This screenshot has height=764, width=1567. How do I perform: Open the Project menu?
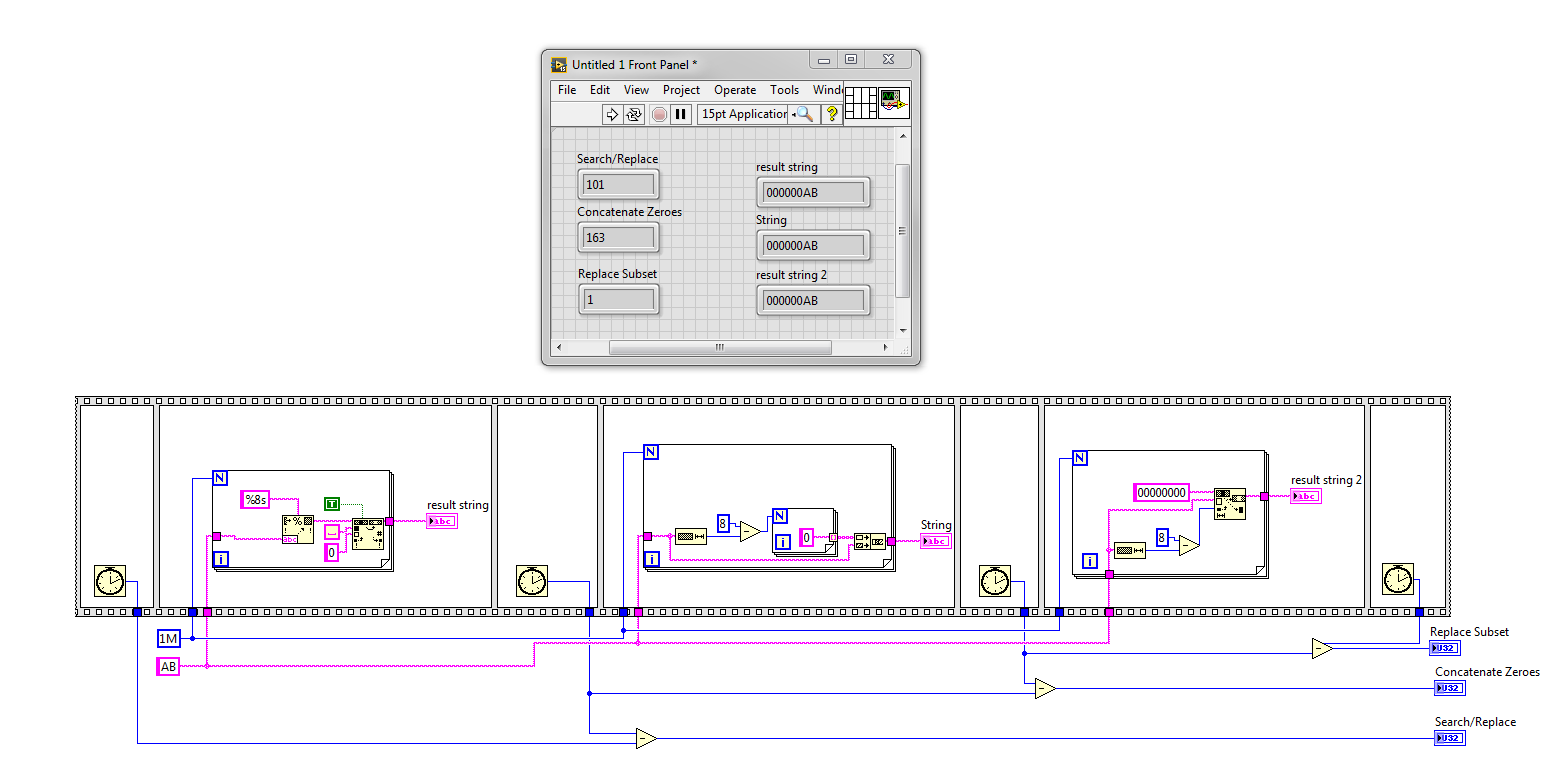coord(681,90)
